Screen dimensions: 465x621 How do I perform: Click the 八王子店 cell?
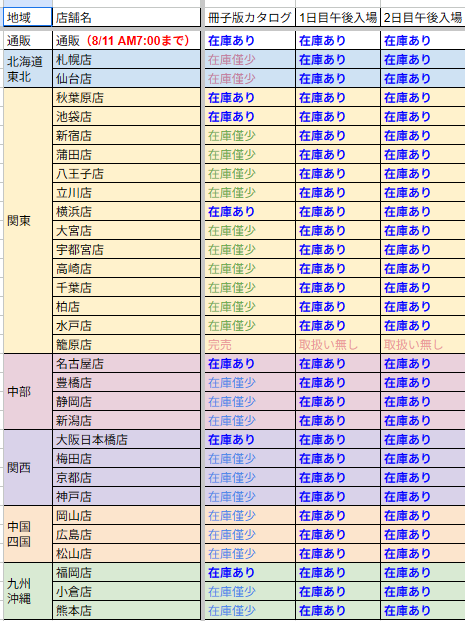(x=126, y=173)
